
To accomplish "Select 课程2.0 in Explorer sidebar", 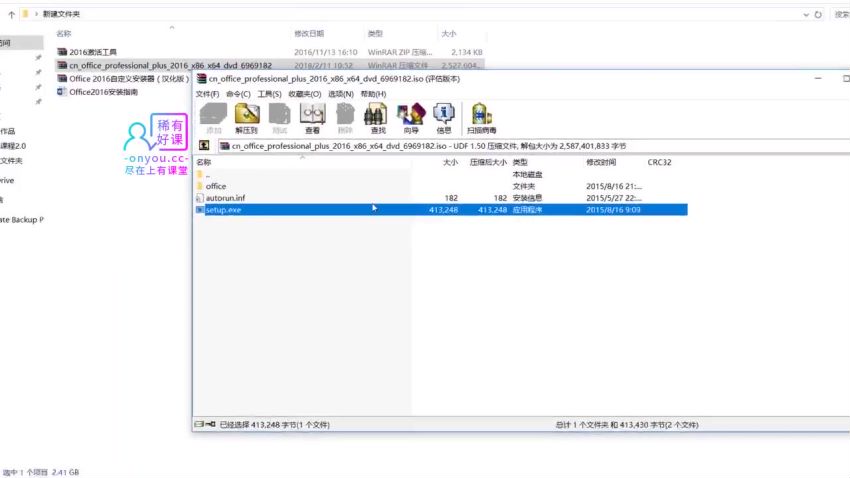I will [13, 146].
